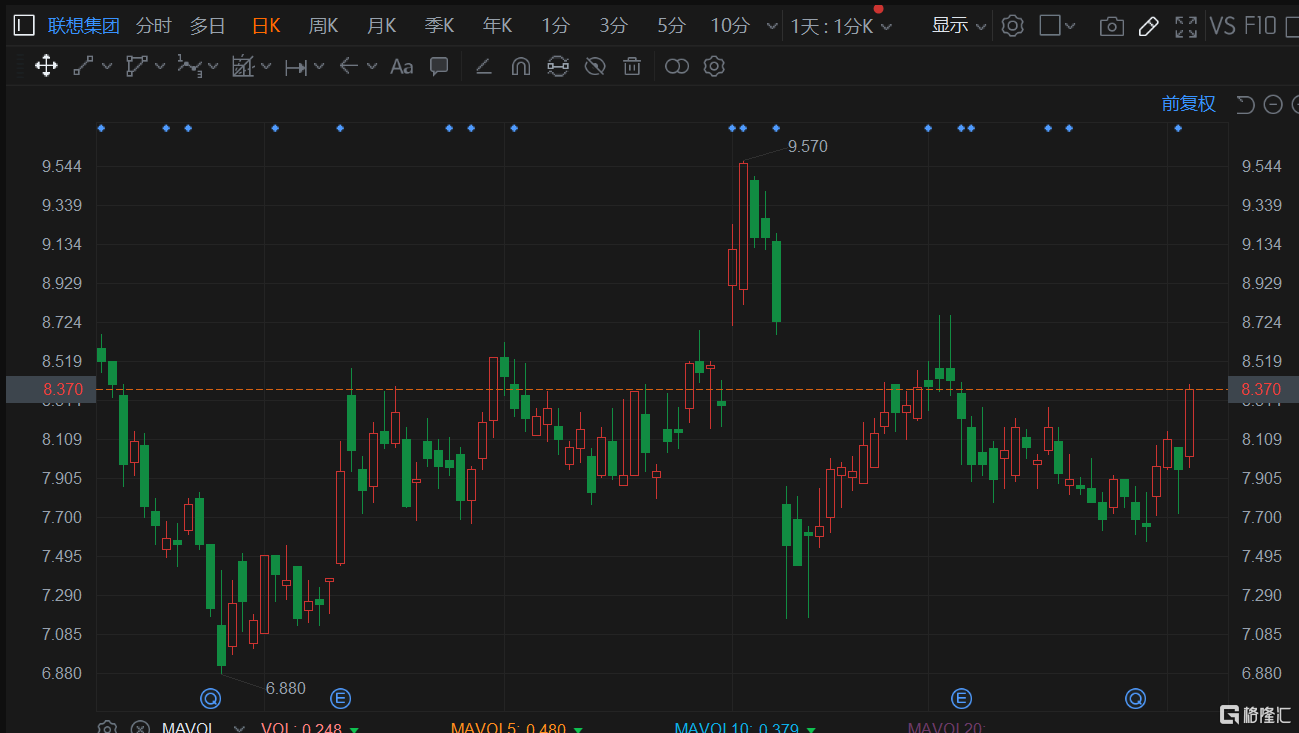Switch to 周K weekly chart tab
Image resolution: width=1299 pixels, height=733 pixels.
click(323, 26)
